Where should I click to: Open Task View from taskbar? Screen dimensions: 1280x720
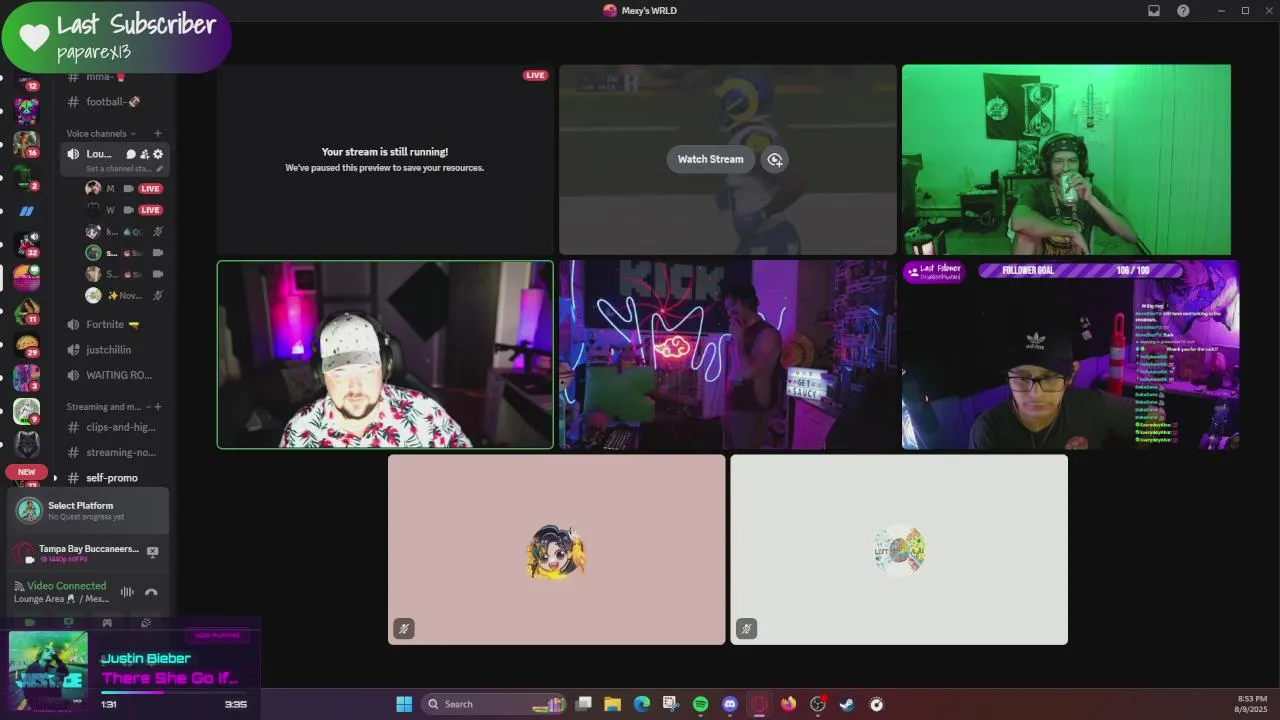584,704
